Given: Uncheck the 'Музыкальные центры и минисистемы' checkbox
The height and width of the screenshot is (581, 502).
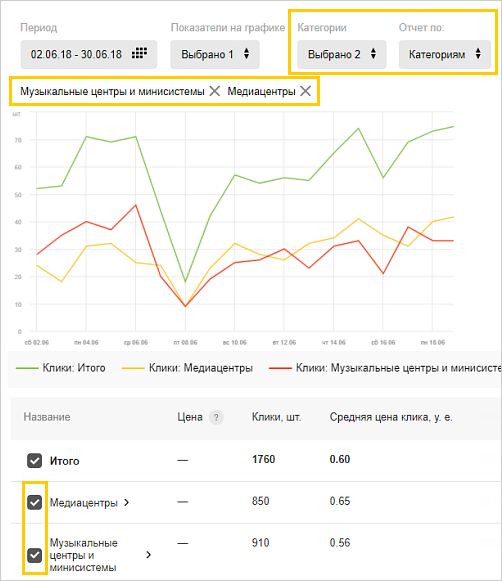Looking at the screenshot, I should point(34,555).
